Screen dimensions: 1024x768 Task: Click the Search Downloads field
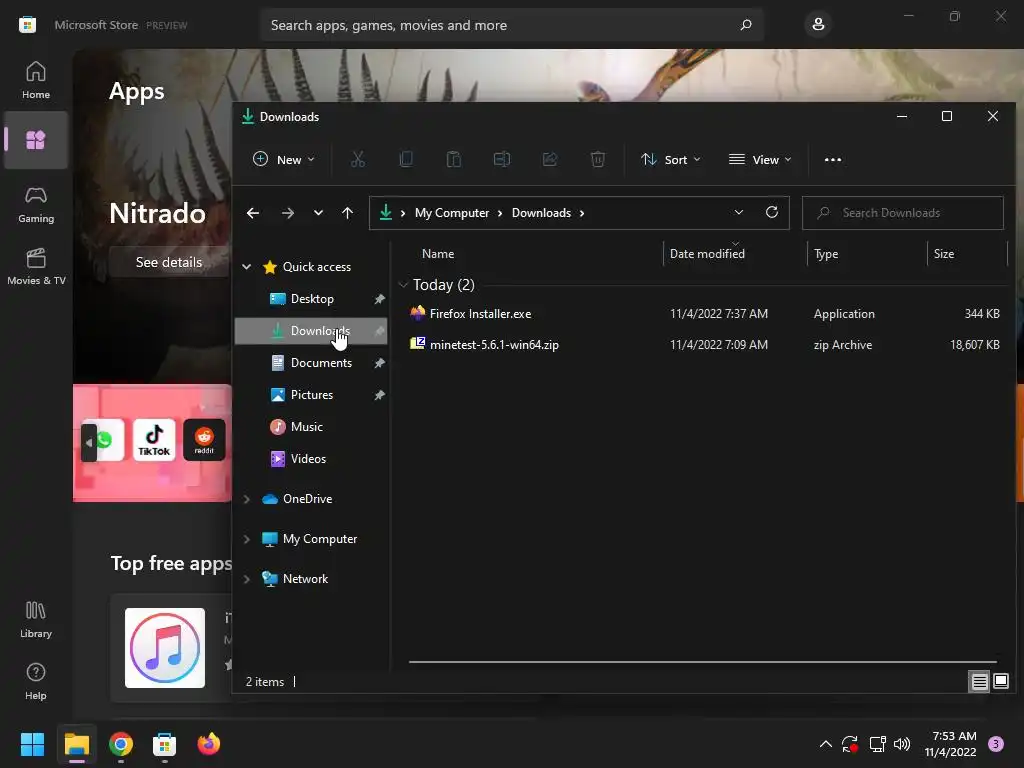click(x=903, y=213)
